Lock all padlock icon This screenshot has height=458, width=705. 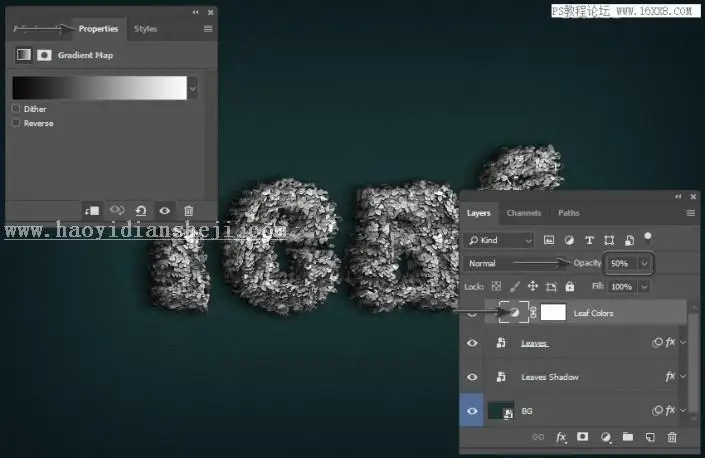tap(570, 286)
